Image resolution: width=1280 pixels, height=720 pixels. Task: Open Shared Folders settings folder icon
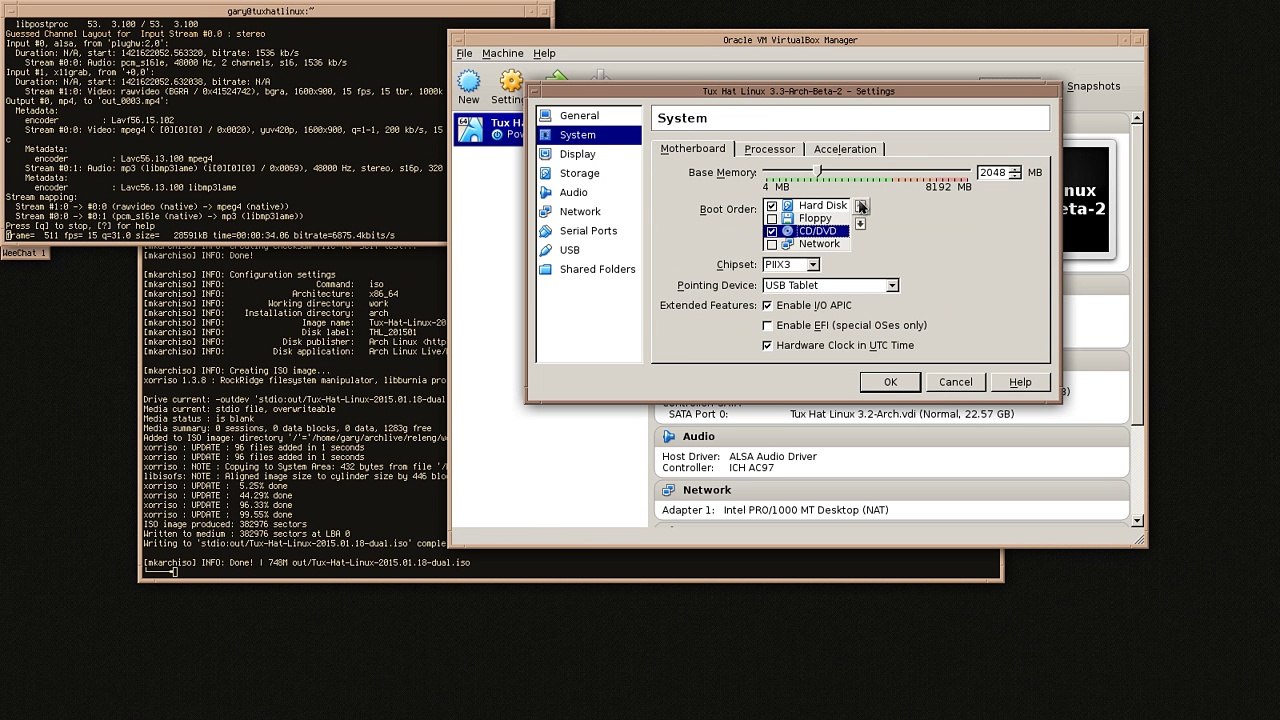(545, 269)
